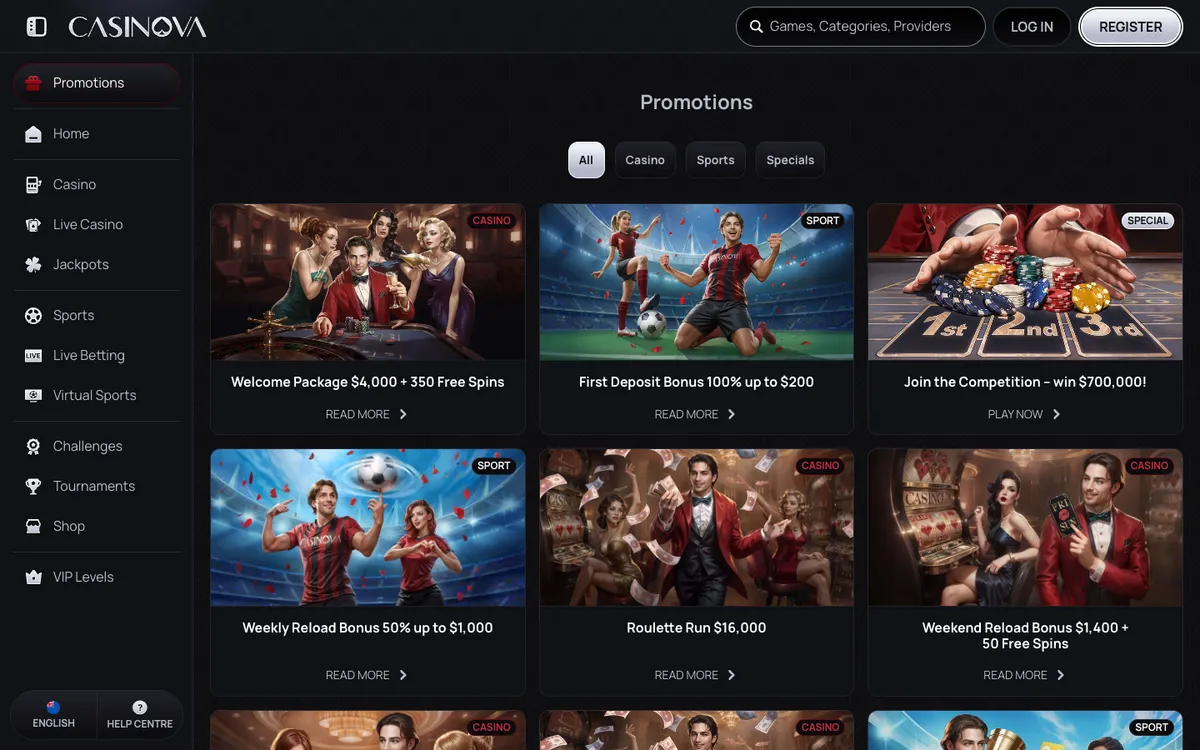Open the Roulette Run promotion image

[697, 527]
